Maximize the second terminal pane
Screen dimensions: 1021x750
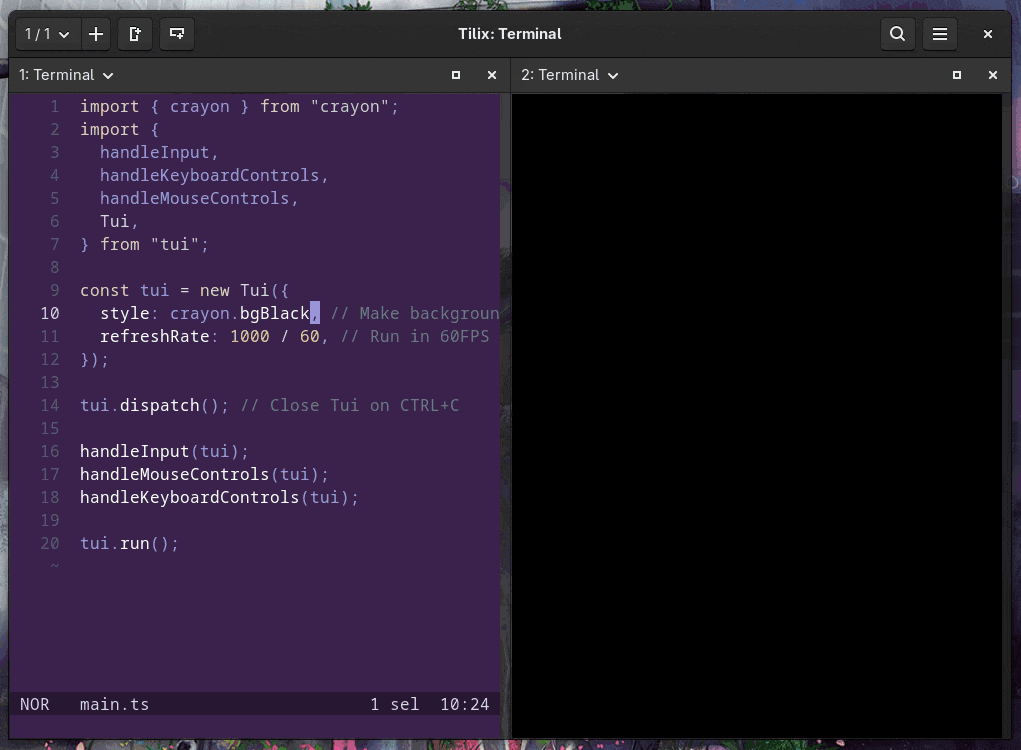pos(957,75)
